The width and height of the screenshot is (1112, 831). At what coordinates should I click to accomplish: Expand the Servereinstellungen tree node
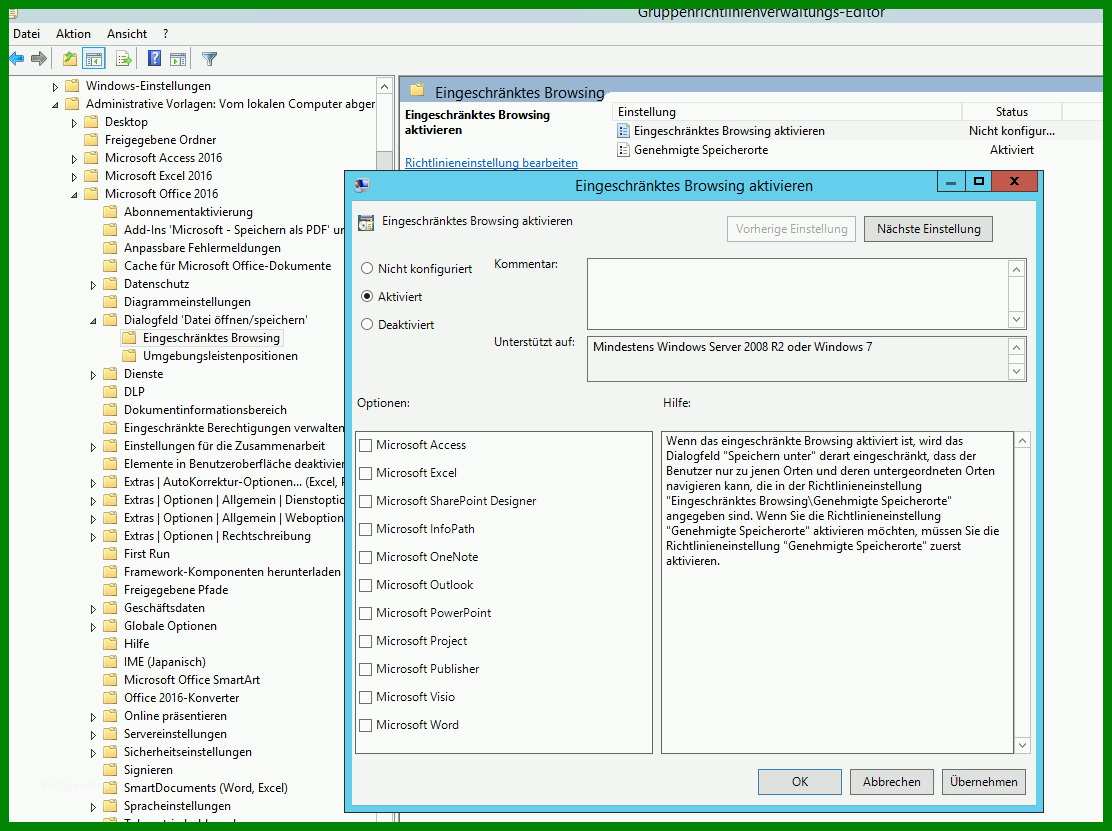click(93, 735)
